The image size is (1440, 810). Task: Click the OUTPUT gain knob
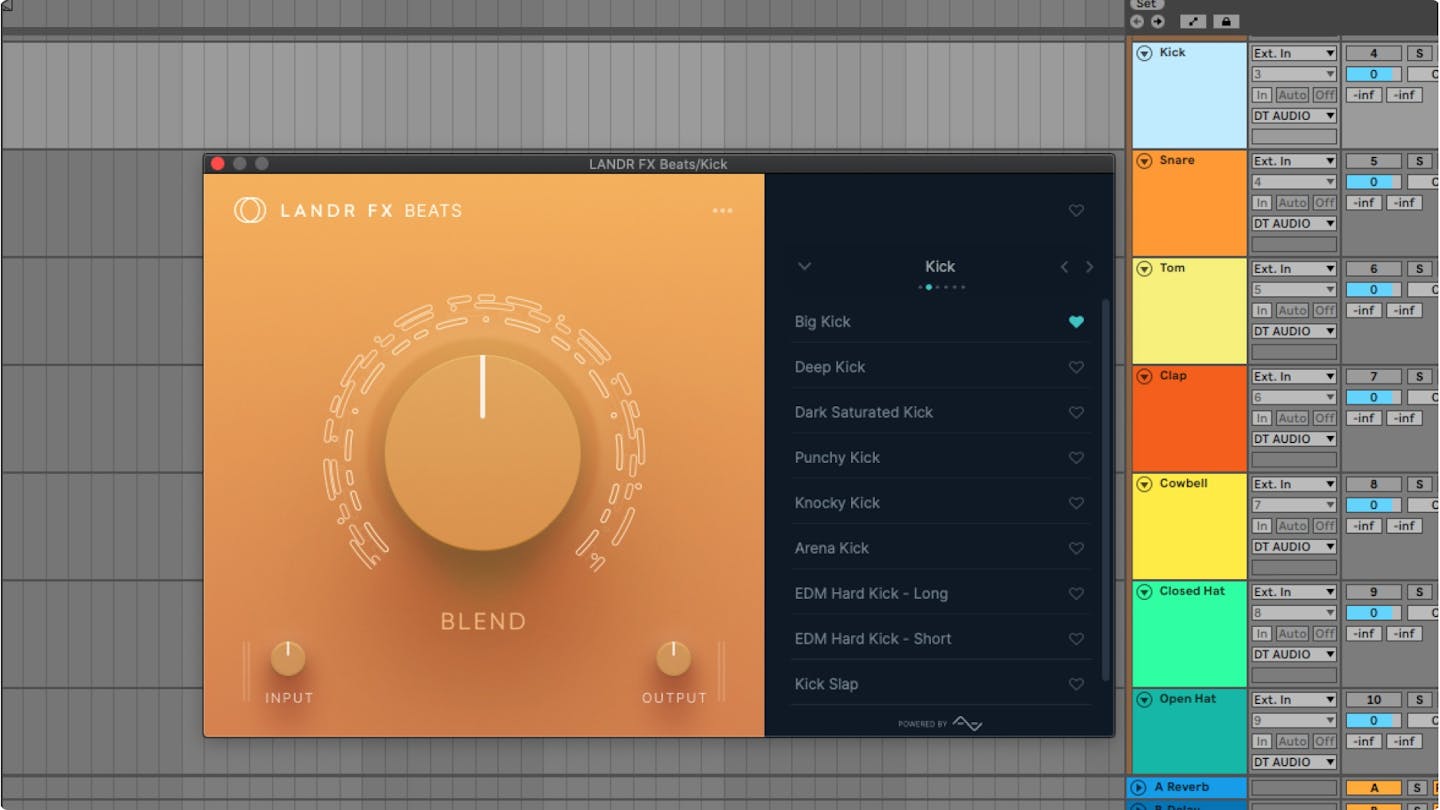[x=674, y=659]
